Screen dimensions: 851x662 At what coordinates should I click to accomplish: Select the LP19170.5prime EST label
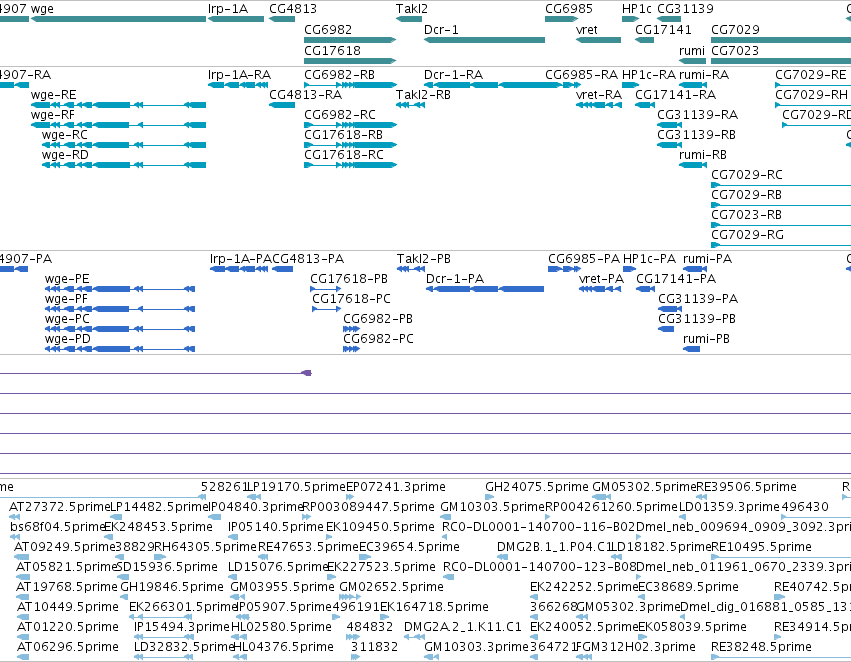point(296,487)
